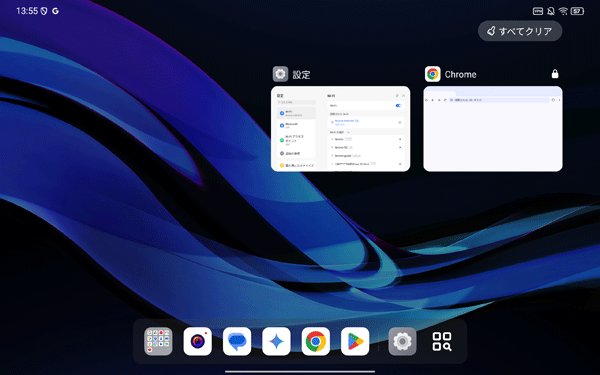
Task: Tap the Wi-Fi status bar icon
Action: click(563, 11)
